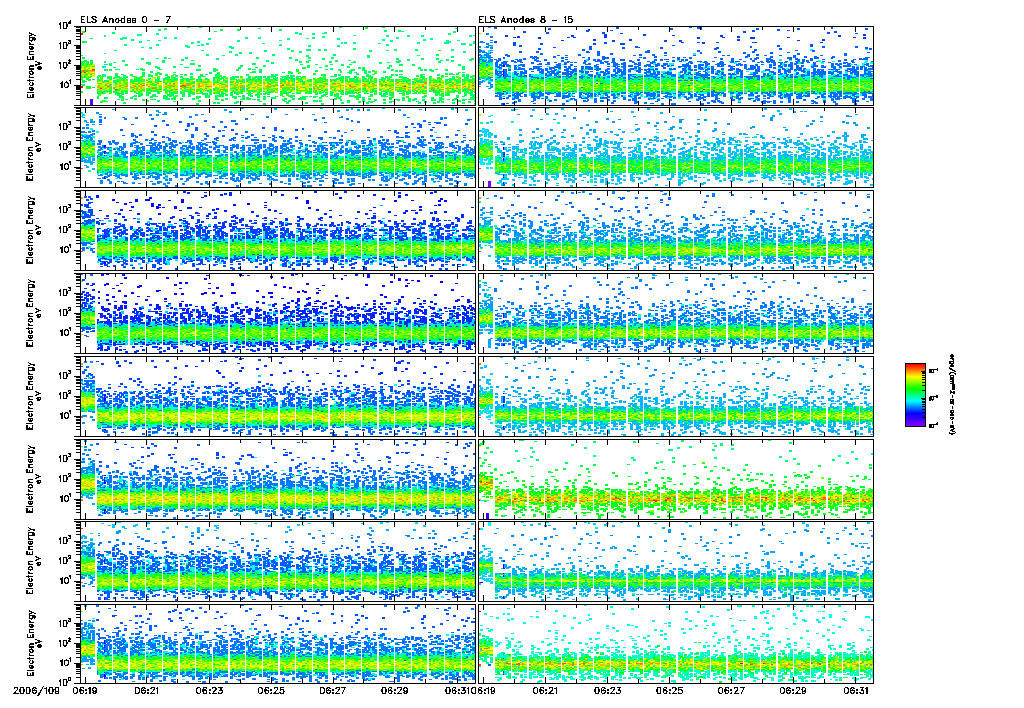The height and width of the screenshot is (708, 1024).
Task: Click the 06:21 time label under the Anodes 0 - 7 column
Action: click(x=147, y=690)
